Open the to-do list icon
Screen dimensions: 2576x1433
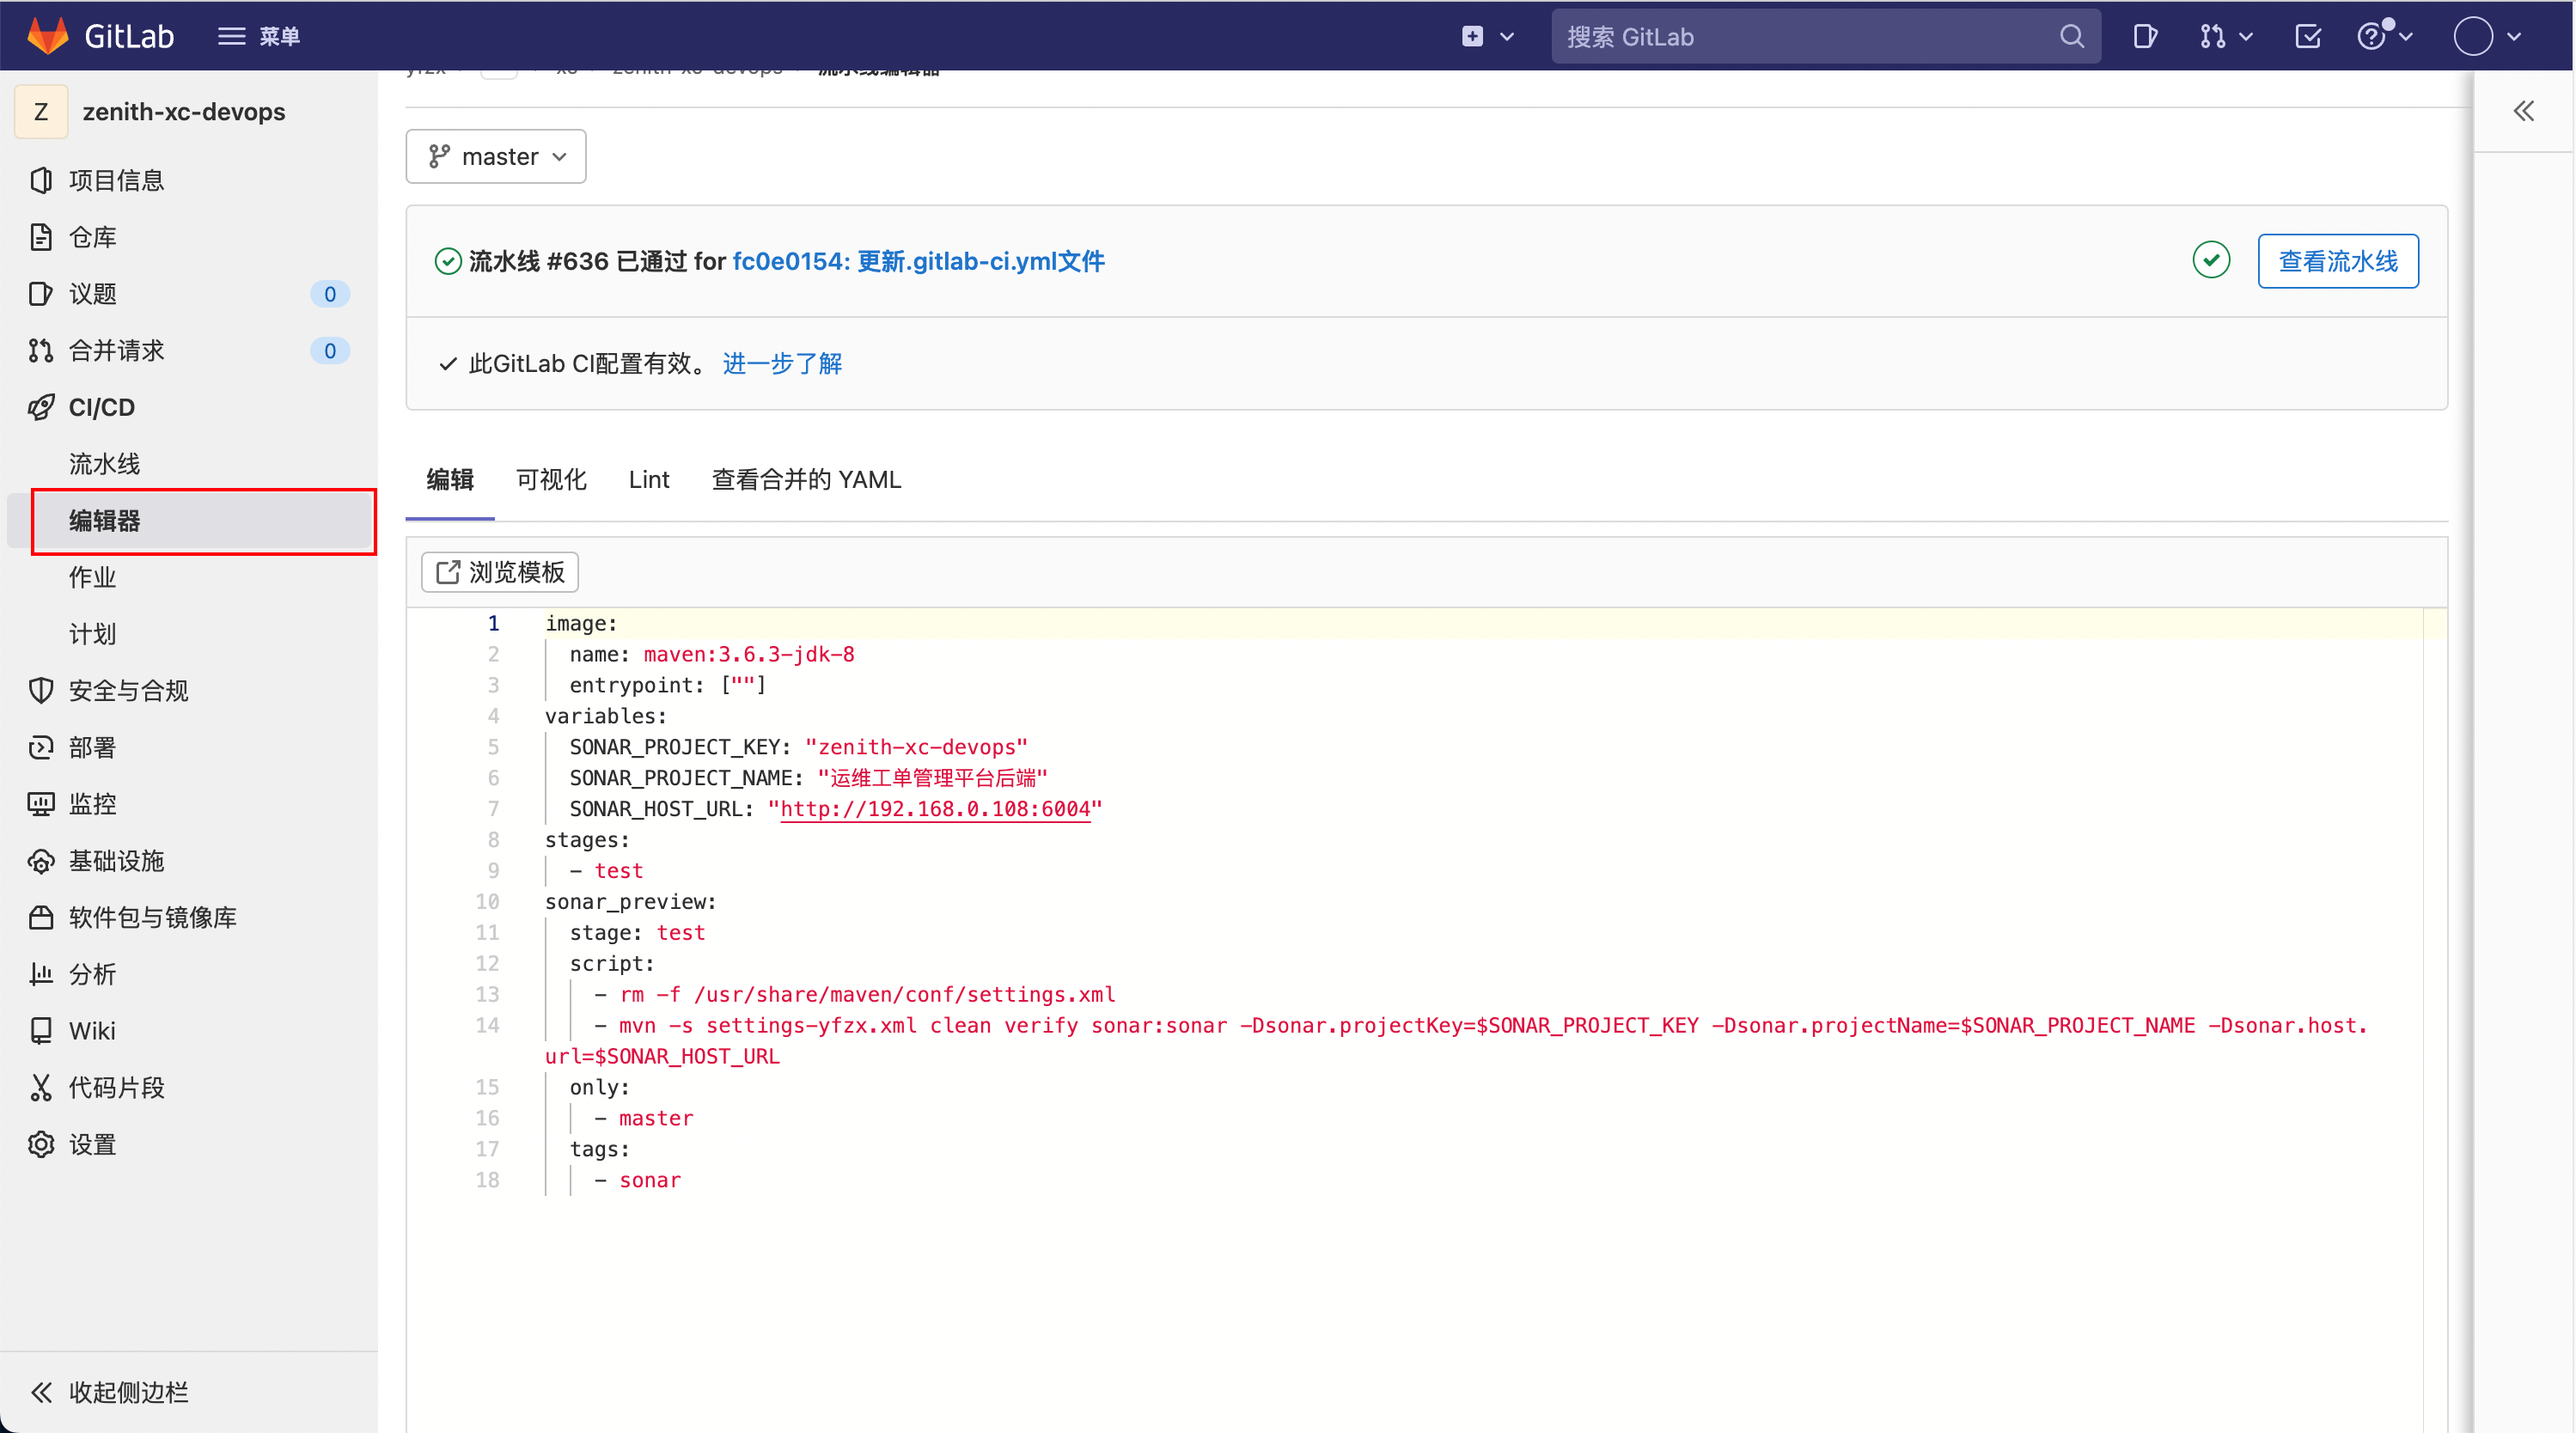2308,36
